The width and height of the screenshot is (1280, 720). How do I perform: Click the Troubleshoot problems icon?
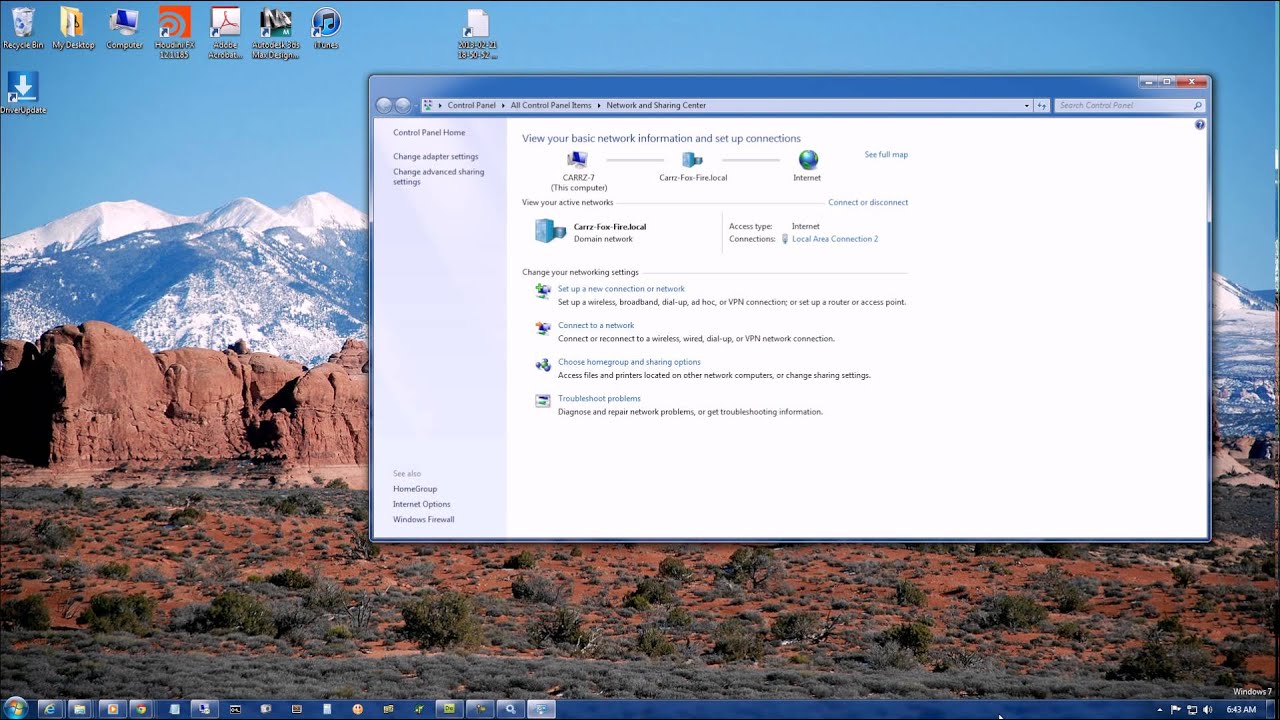tap(542, 401)
